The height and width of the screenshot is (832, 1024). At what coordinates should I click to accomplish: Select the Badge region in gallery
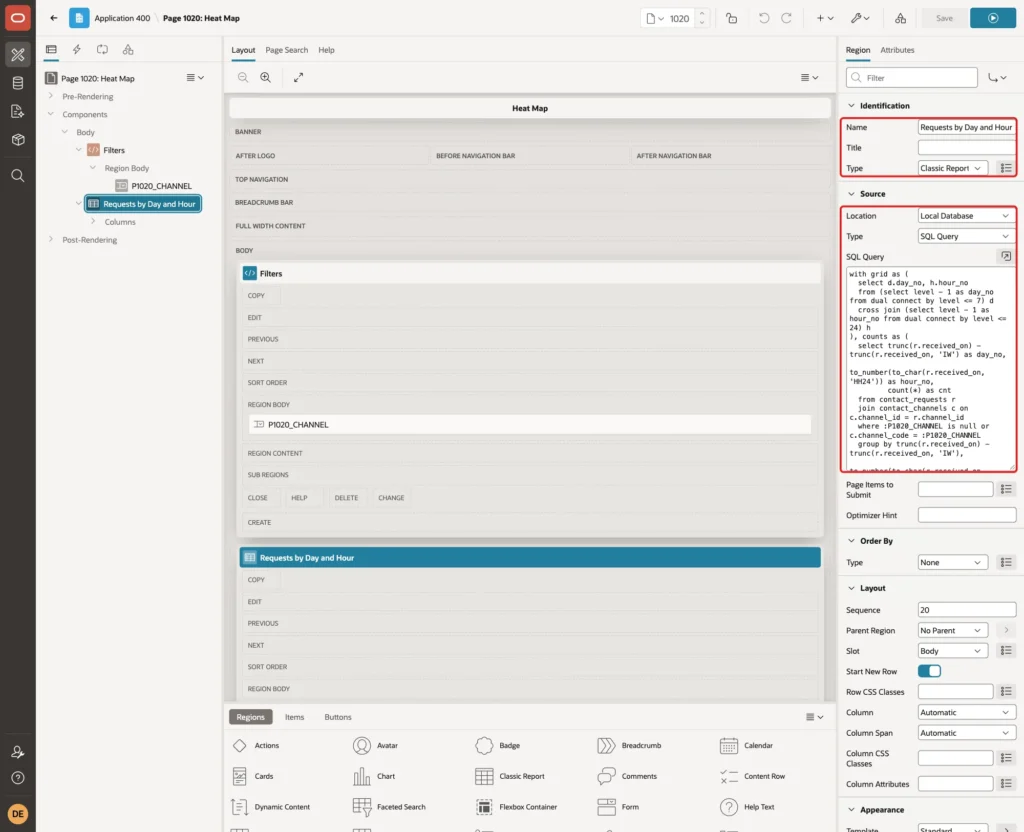coord(498,745)
